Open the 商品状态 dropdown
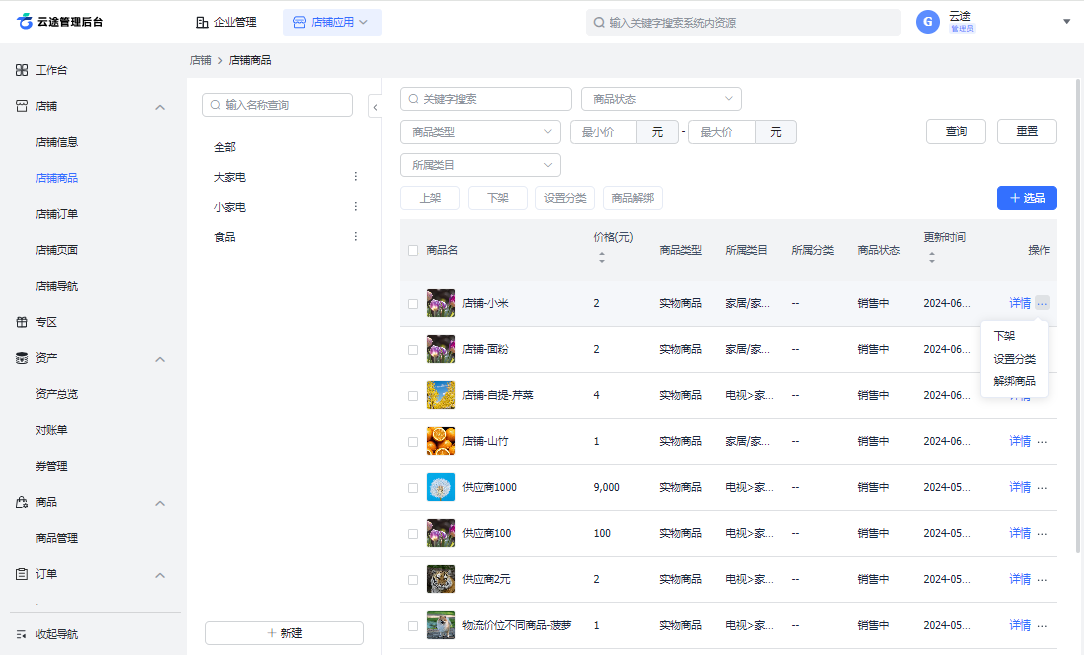The height and width of the screenshot is (655, 1084). point(661,99)
